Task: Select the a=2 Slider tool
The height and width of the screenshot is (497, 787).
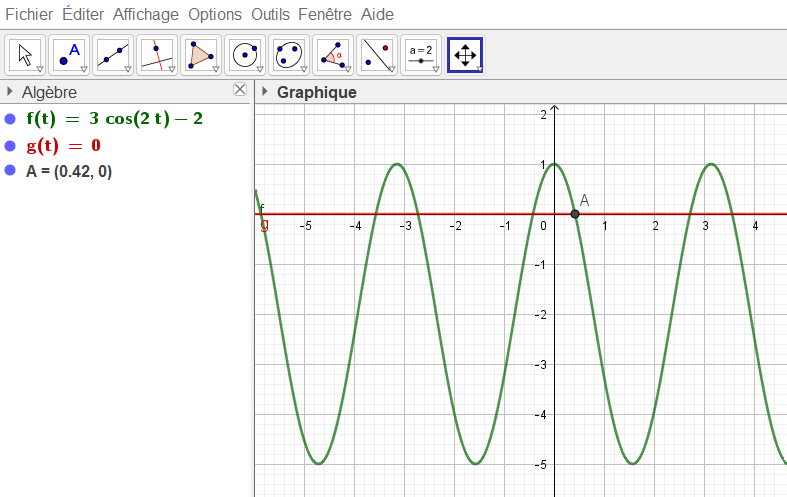Action: (420, 54)
